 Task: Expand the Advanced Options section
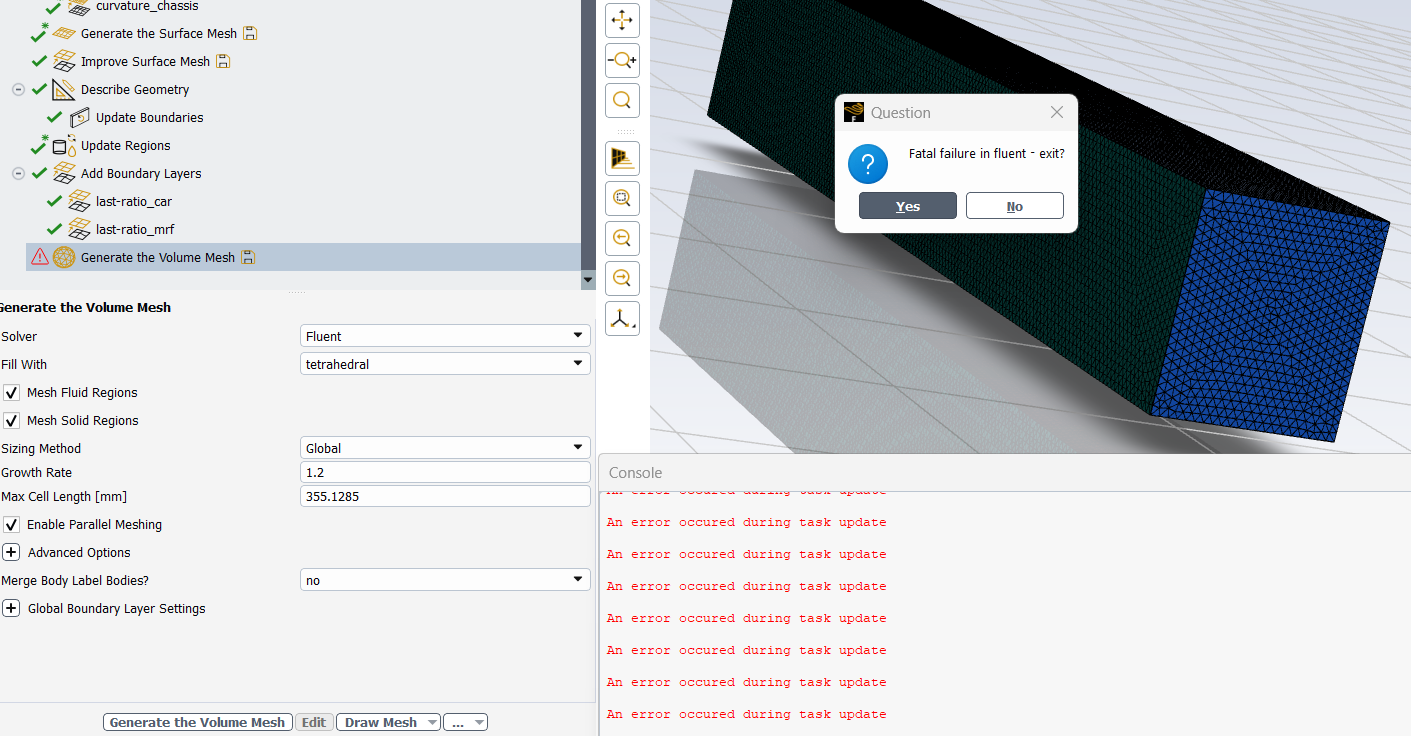point(12,553)
